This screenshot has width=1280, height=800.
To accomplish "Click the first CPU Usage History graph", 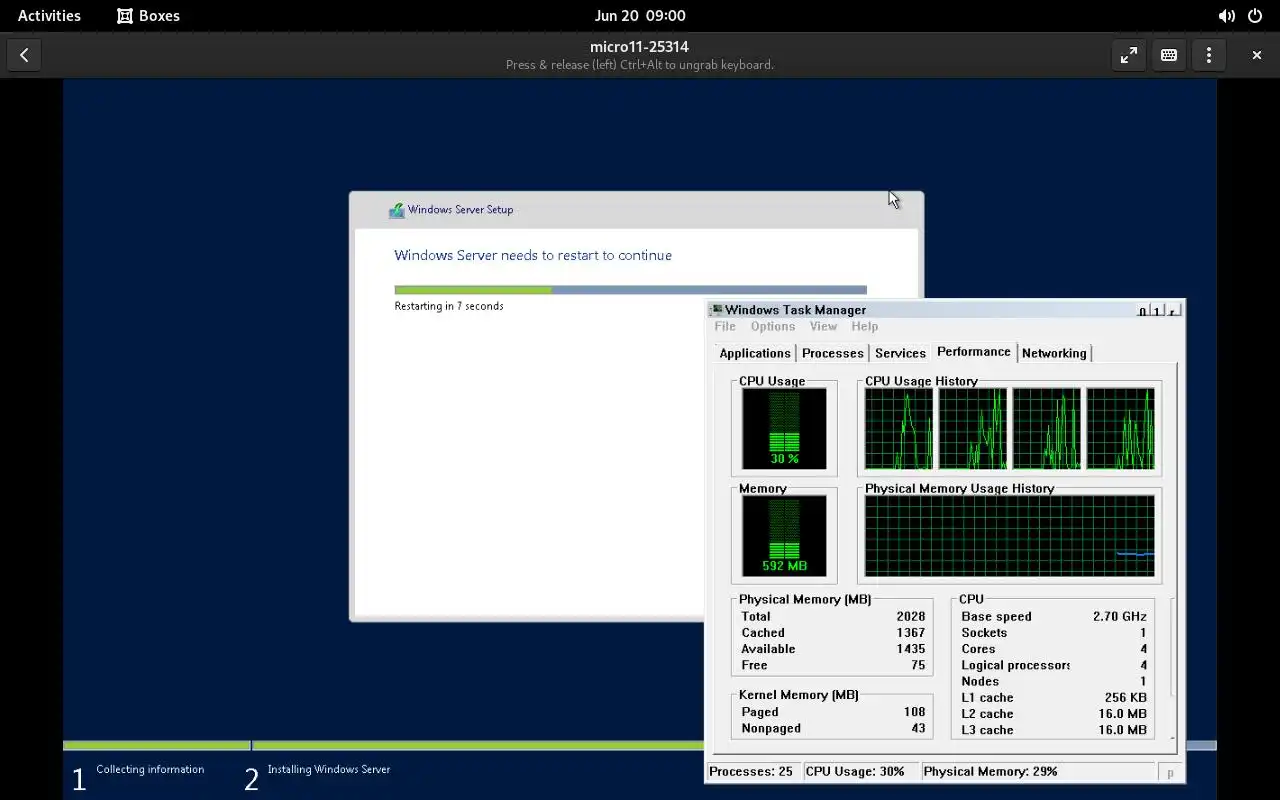I will [899, 428].
